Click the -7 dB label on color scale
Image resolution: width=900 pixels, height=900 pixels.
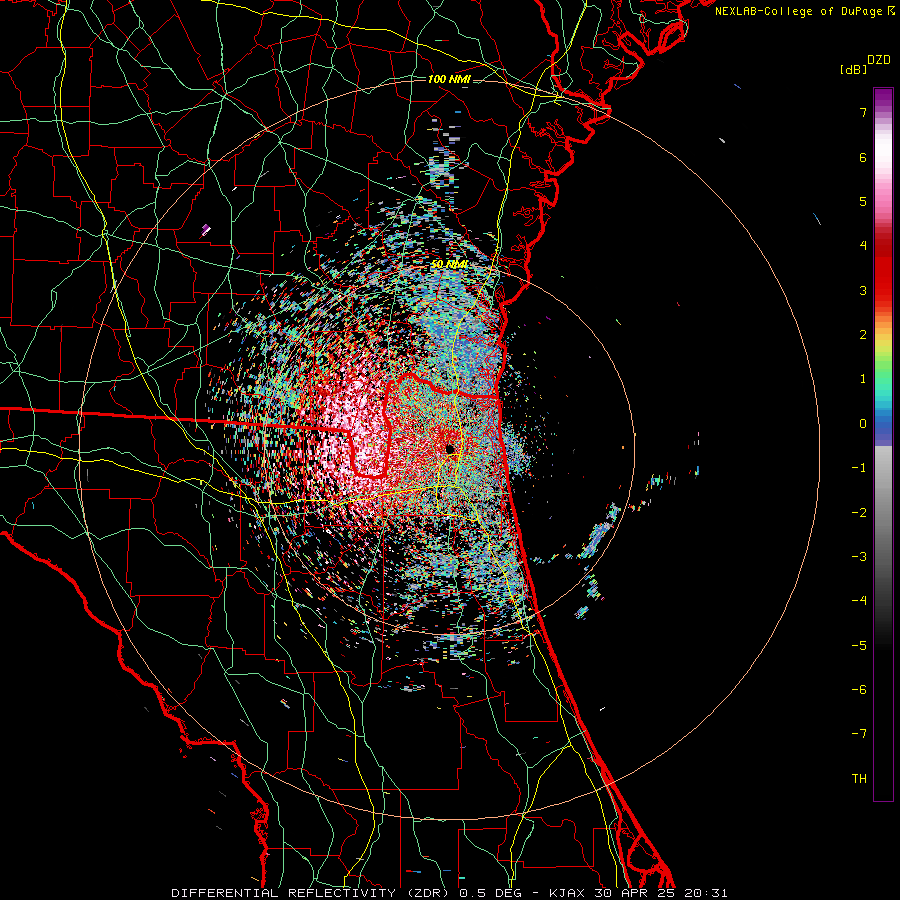[859, 734]
